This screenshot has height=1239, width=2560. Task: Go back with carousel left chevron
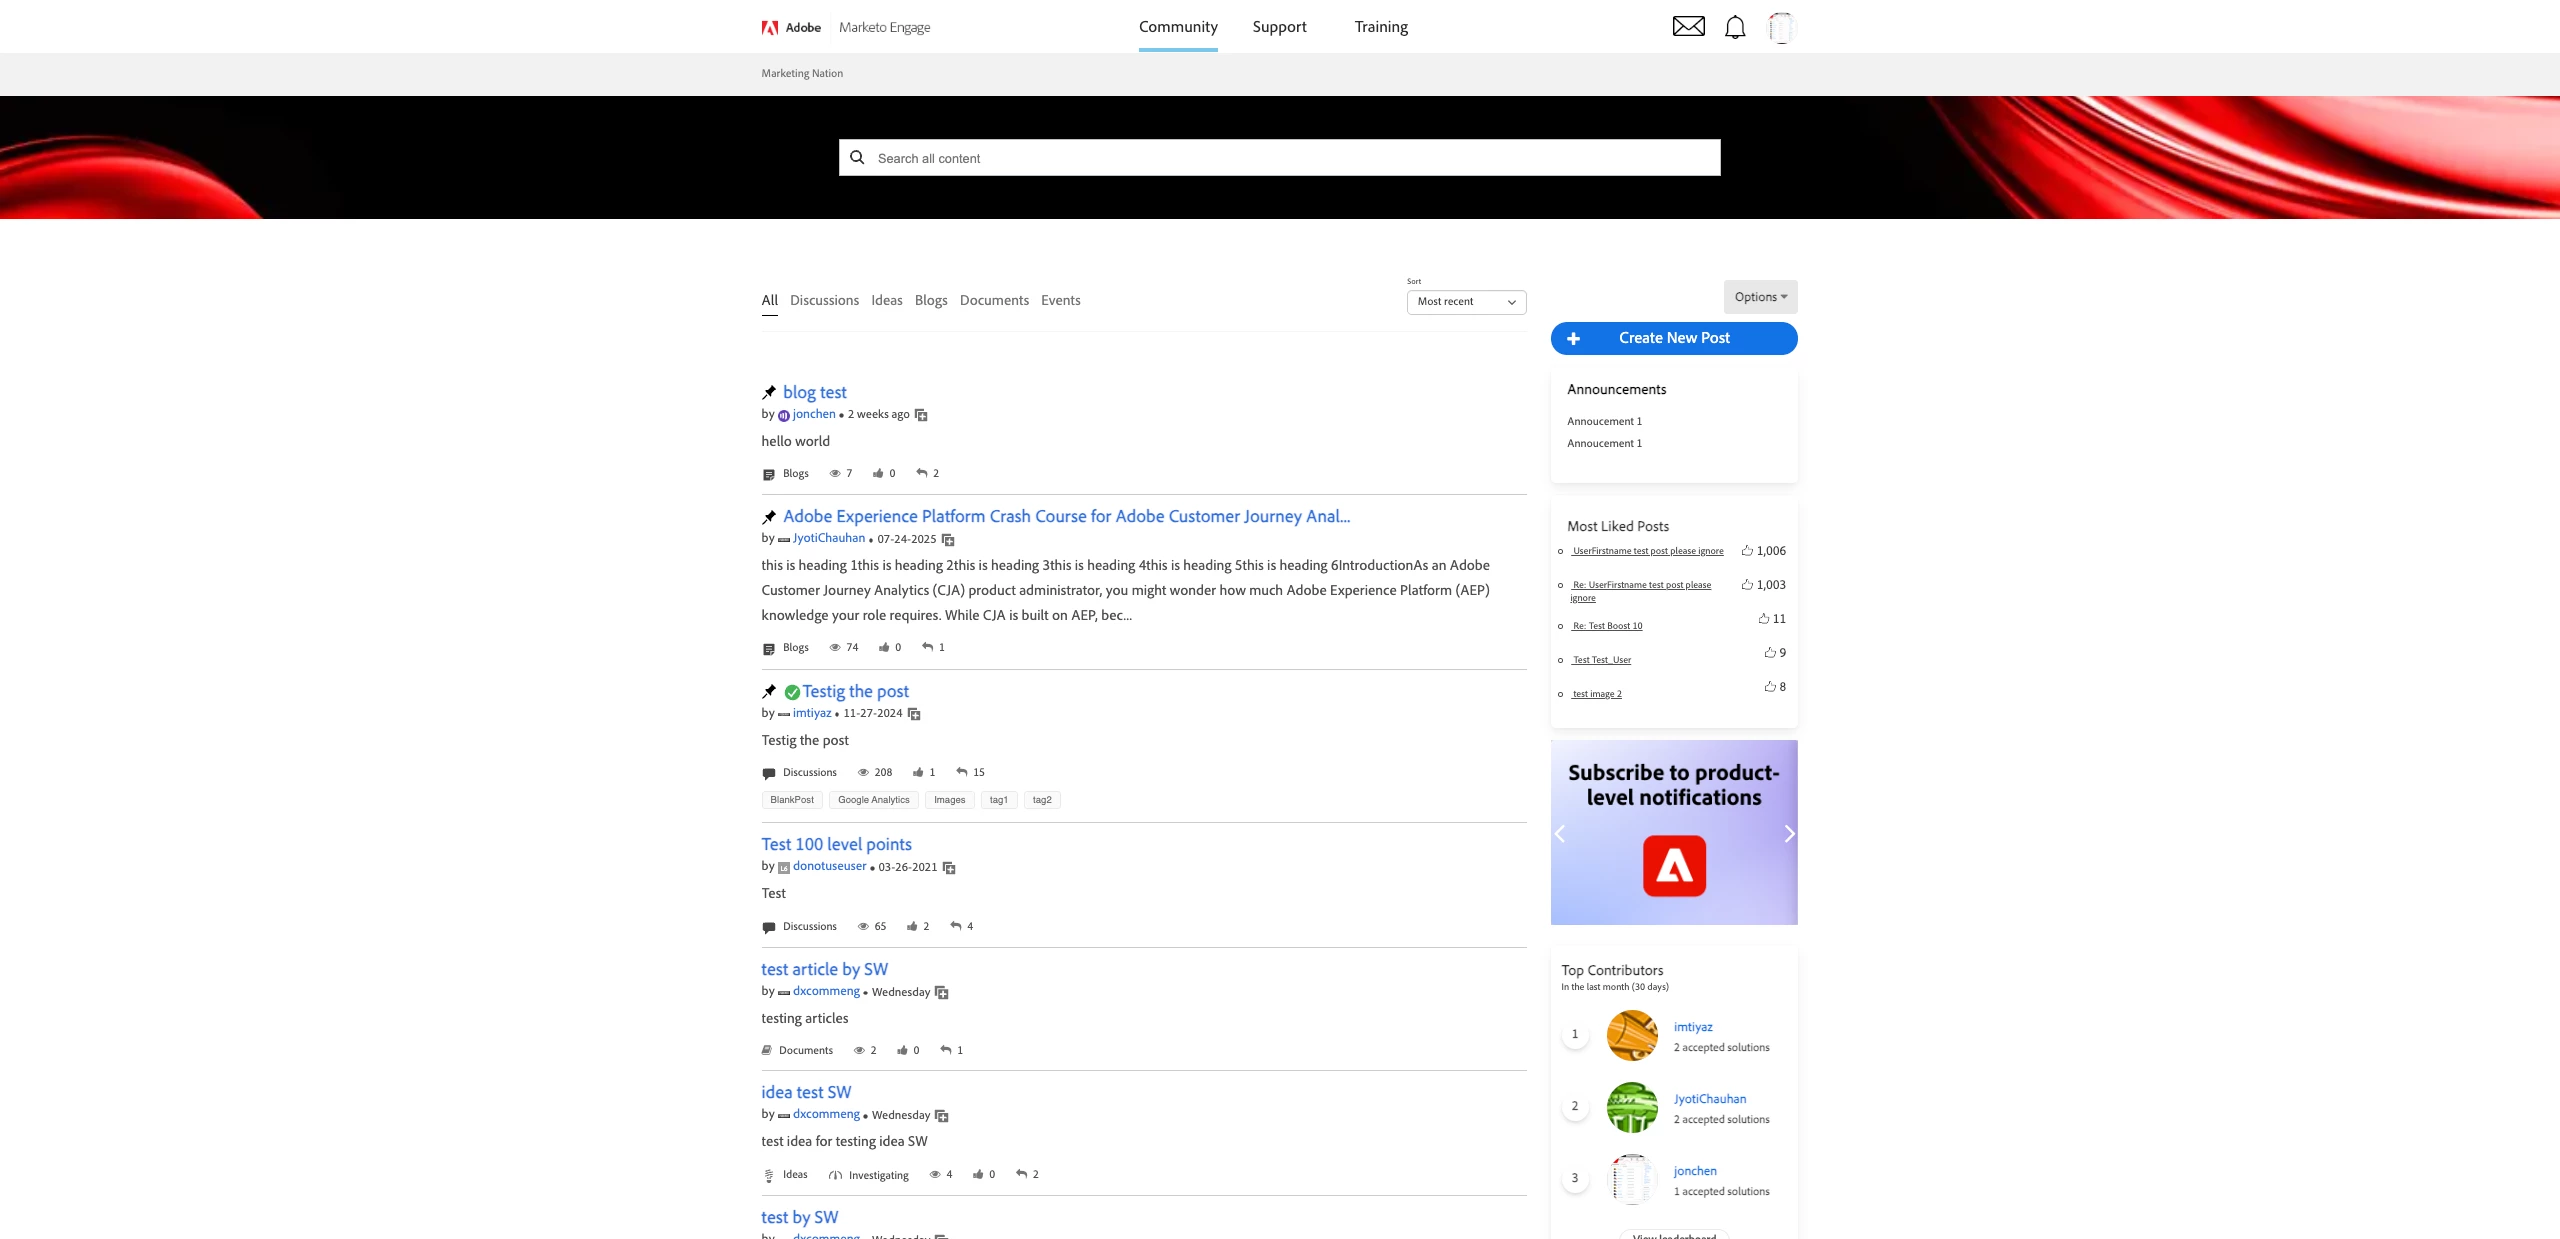coord(1559,833)
